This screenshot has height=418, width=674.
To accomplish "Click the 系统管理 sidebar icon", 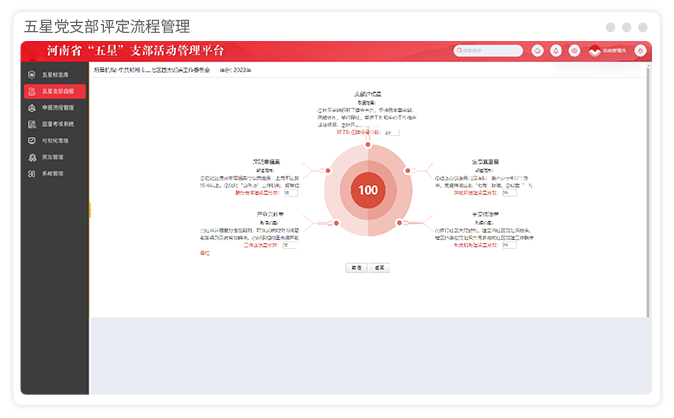I will (33, 173).
